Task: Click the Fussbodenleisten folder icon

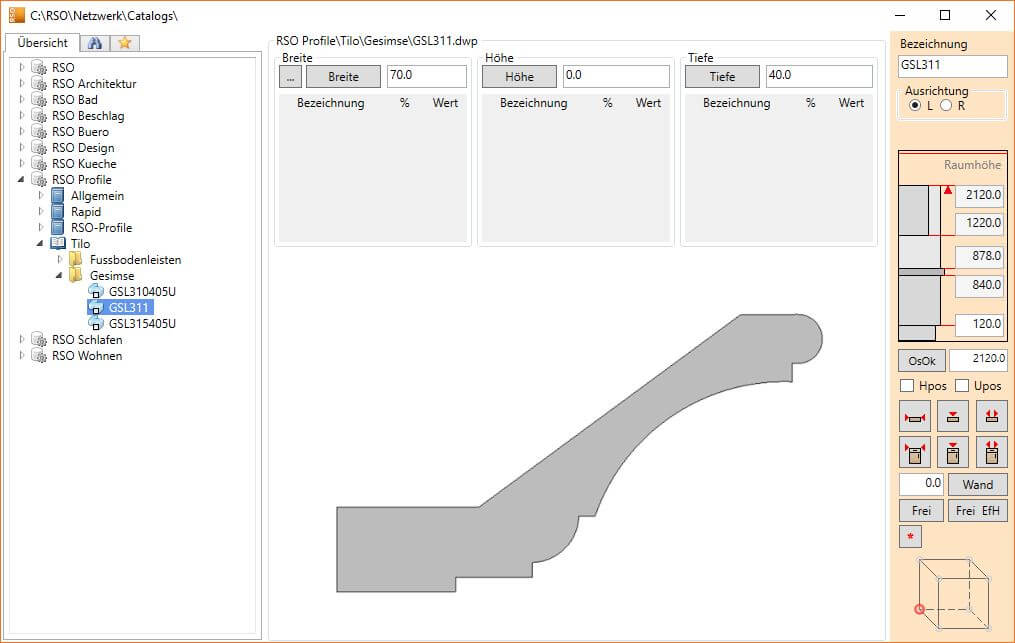Action: click(x=77, y=260)
